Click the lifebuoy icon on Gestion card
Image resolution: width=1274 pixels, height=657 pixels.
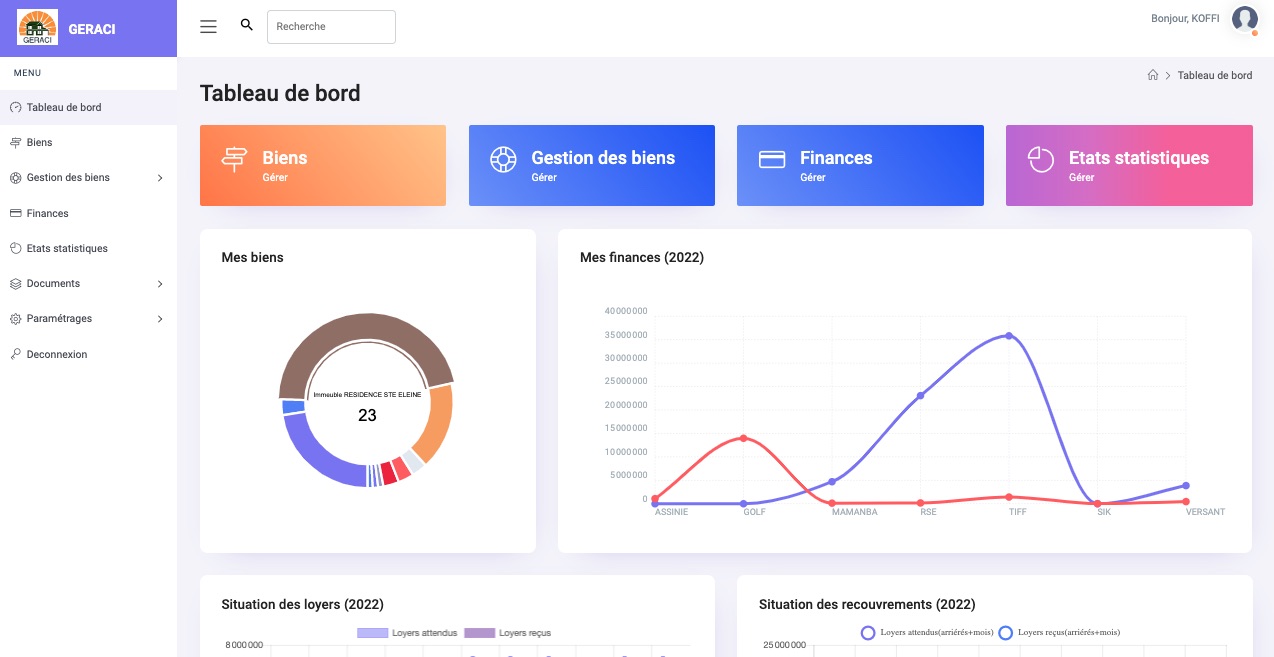point(502,159)
